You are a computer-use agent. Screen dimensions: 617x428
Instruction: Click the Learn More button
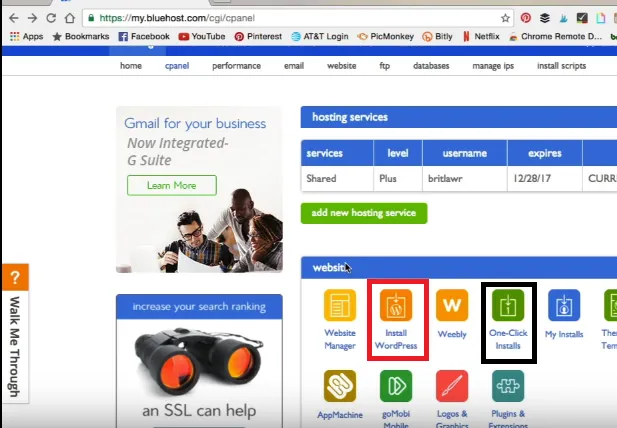[x=172, y=185]
